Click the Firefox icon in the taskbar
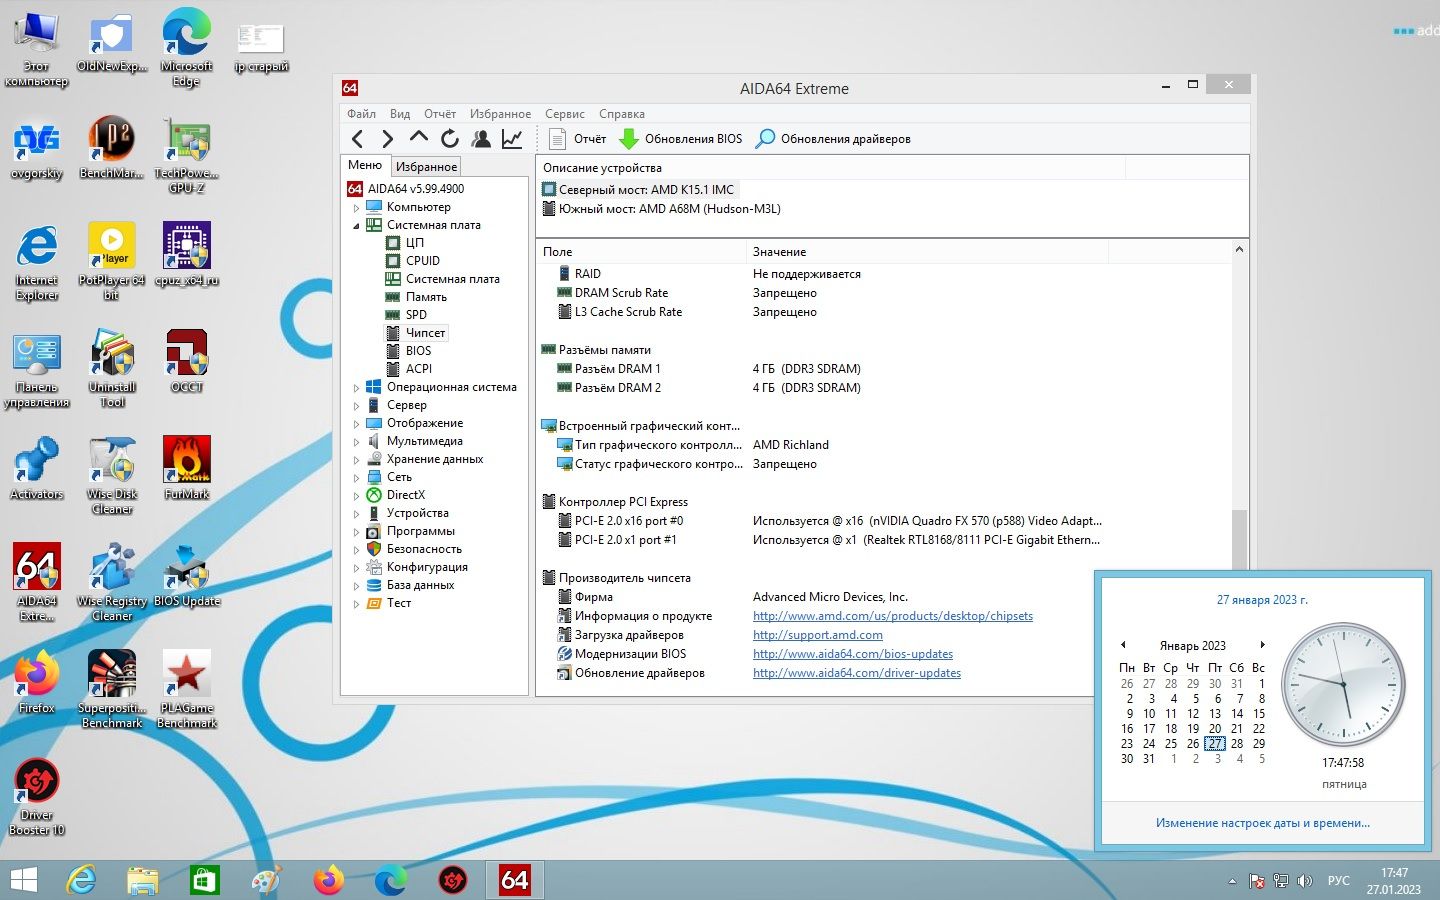The height and width of the screenshot is (900, 1440). click(328, 880)
